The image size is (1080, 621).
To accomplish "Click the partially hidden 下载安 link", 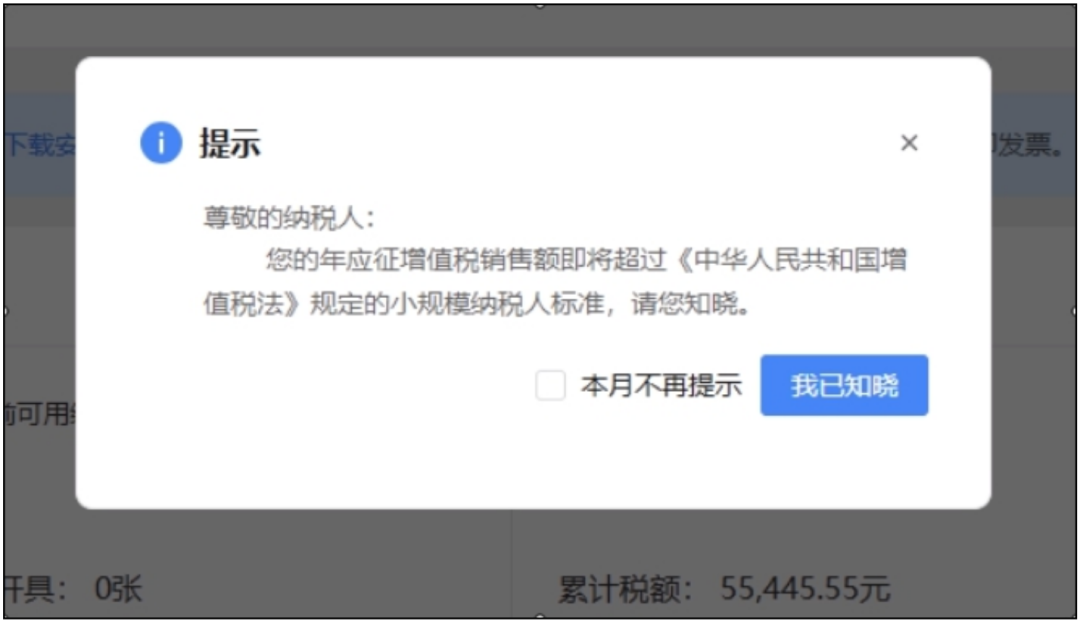I will point(40,145).
